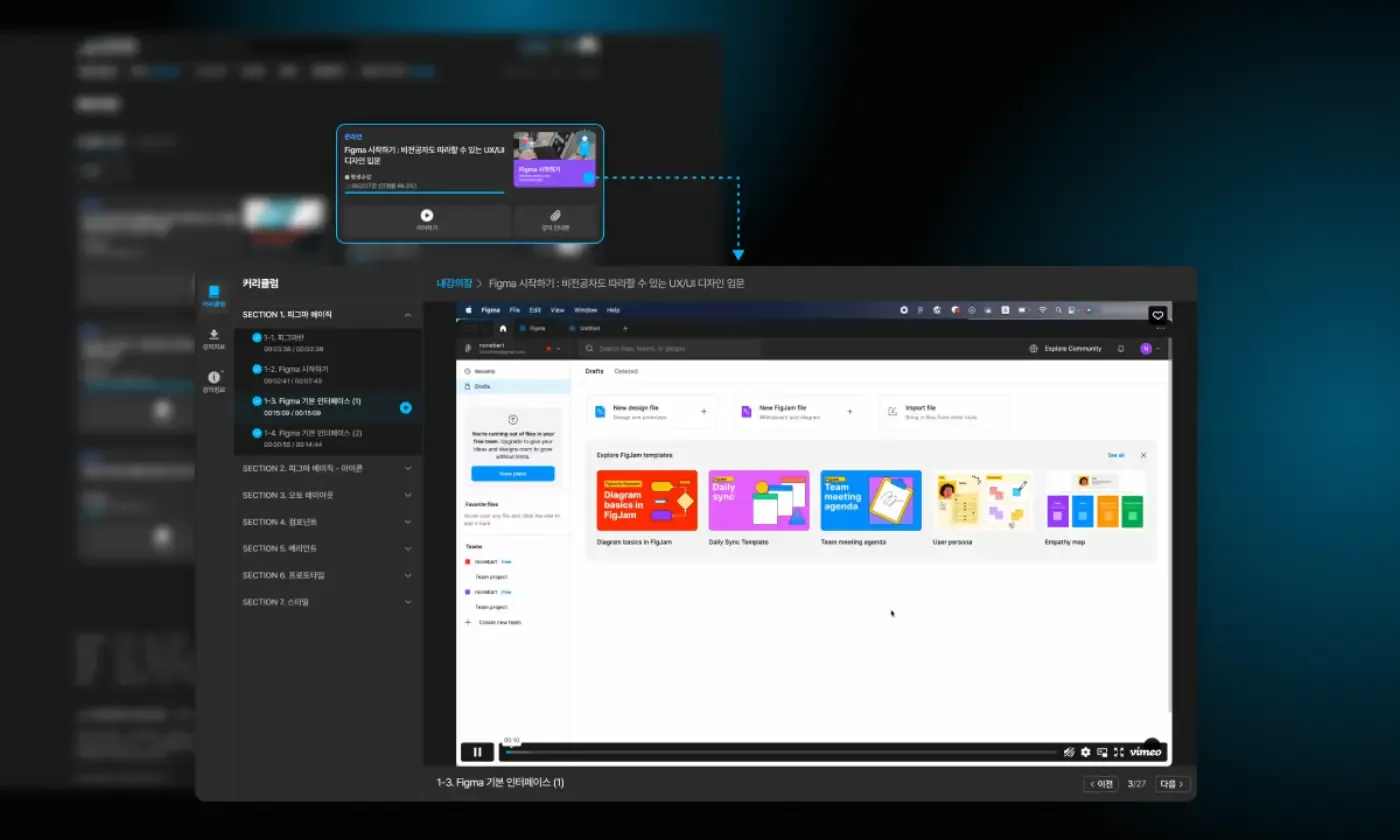Click the Apple menu icon

point(469,310)
